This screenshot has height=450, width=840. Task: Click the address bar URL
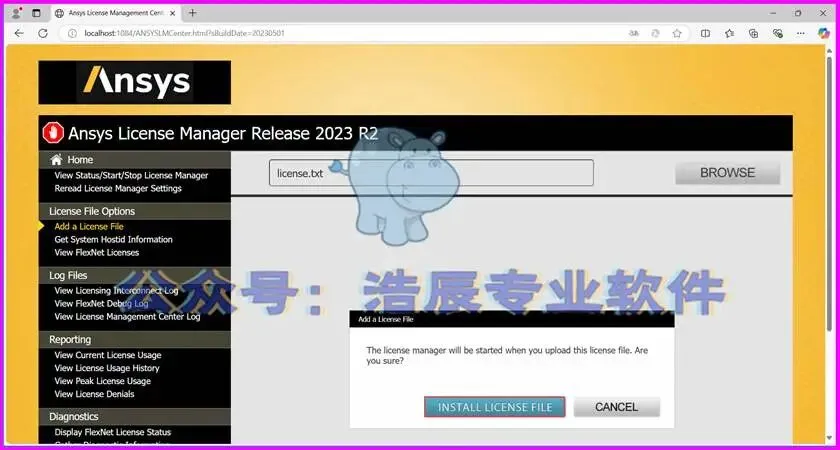(x=184, y=33)
